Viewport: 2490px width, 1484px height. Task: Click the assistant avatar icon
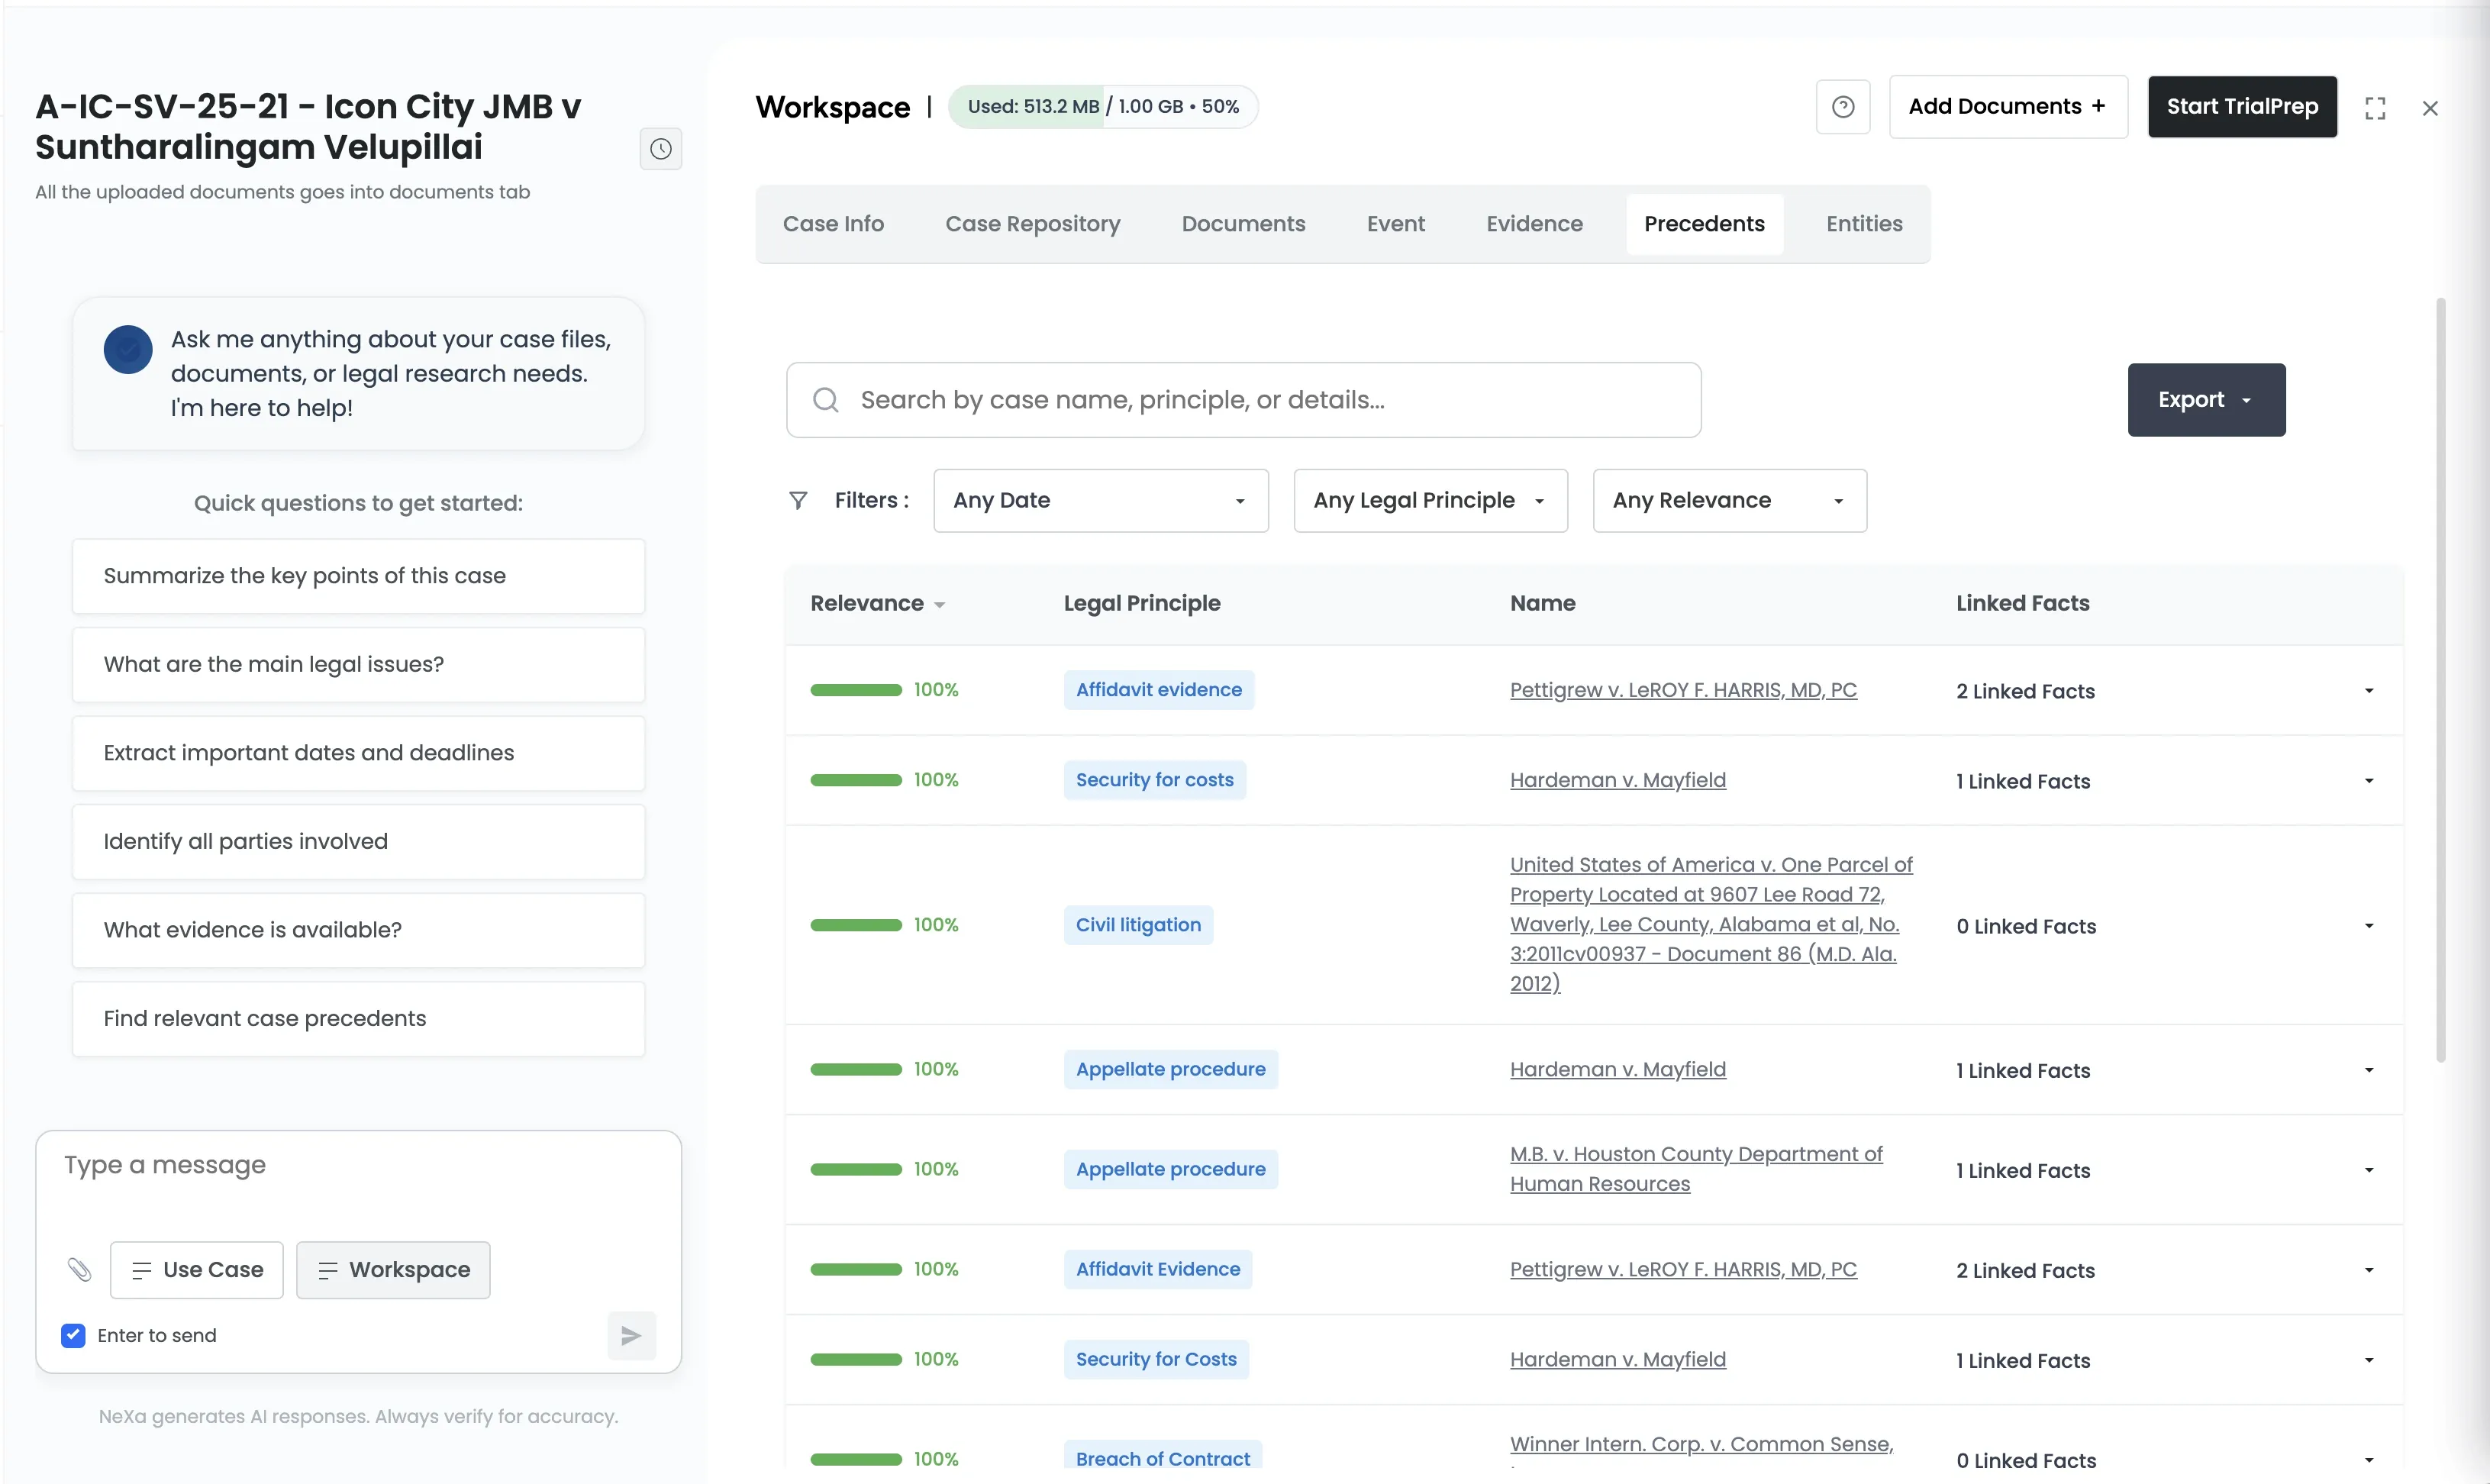[128, 350]
